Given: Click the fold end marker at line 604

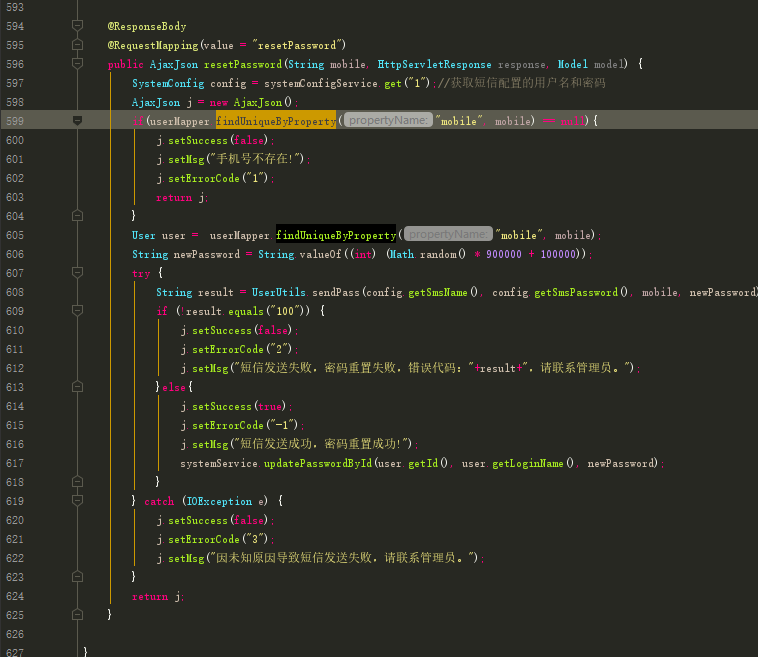Looking at the screenshot, I should pos(77,216).
